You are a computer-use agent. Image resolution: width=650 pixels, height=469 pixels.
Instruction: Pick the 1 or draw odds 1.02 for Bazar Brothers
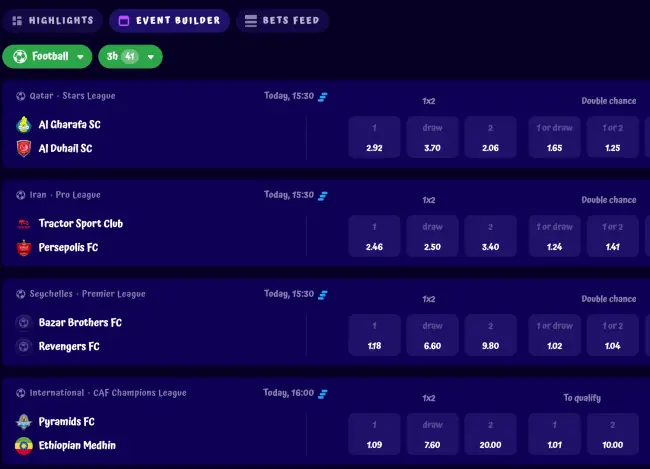[x=554, y=335]
